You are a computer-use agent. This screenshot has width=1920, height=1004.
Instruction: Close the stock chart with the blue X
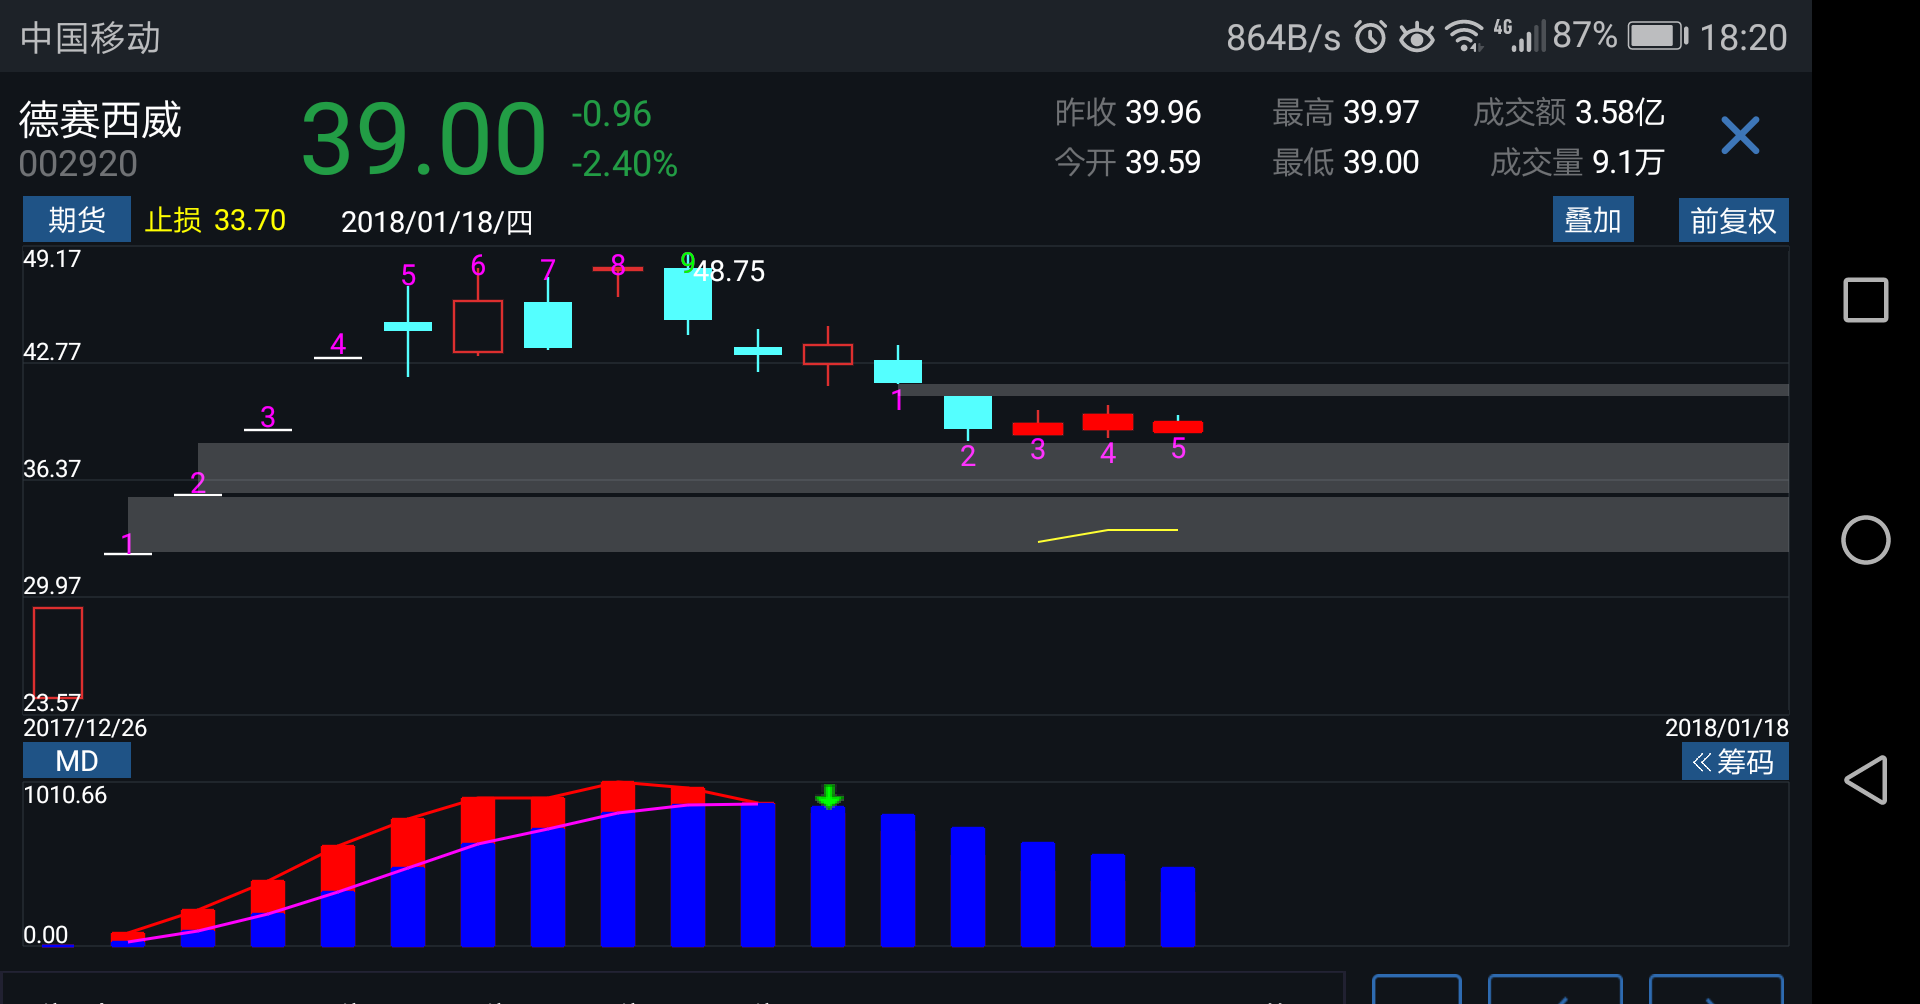click(x=1740, y=135)
